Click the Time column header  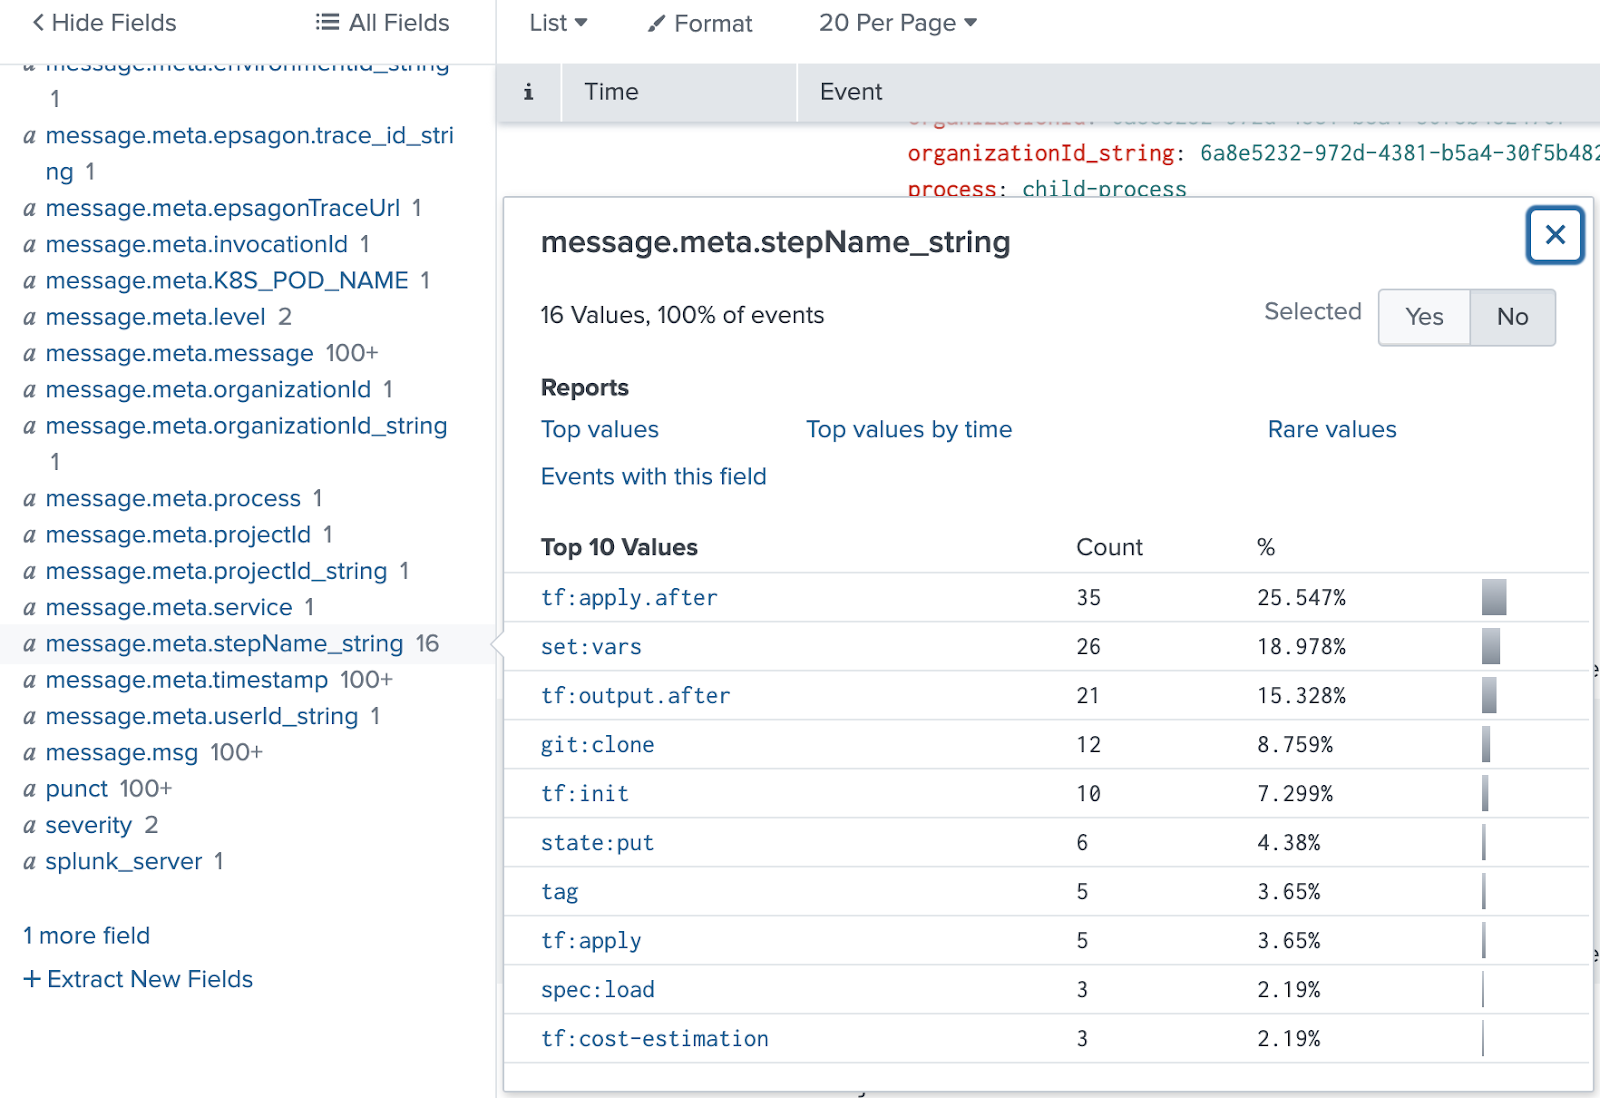coord(611,92)
